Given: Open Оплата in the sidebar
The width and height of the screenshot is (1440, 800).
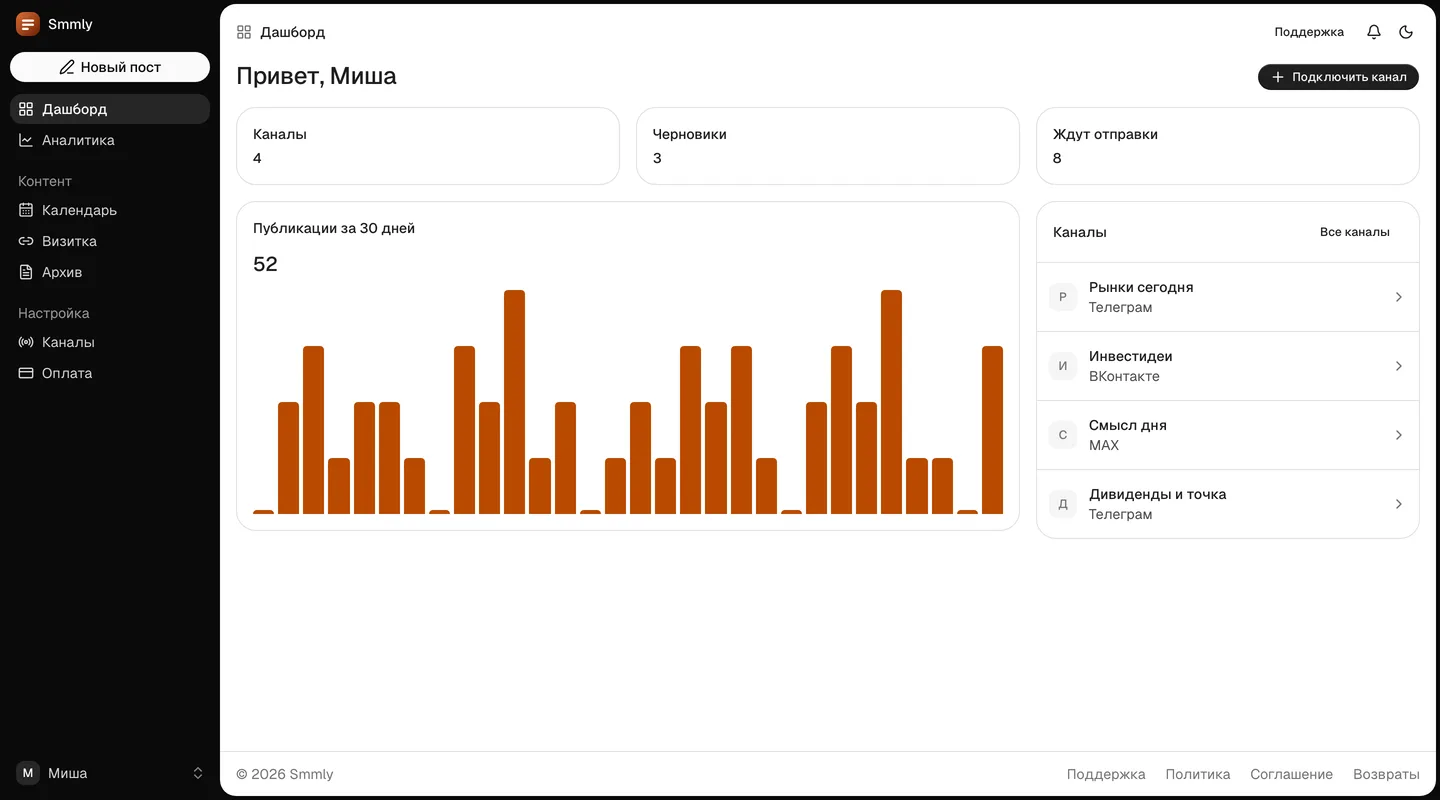Looking at the screenshot, I should point(110,373).
